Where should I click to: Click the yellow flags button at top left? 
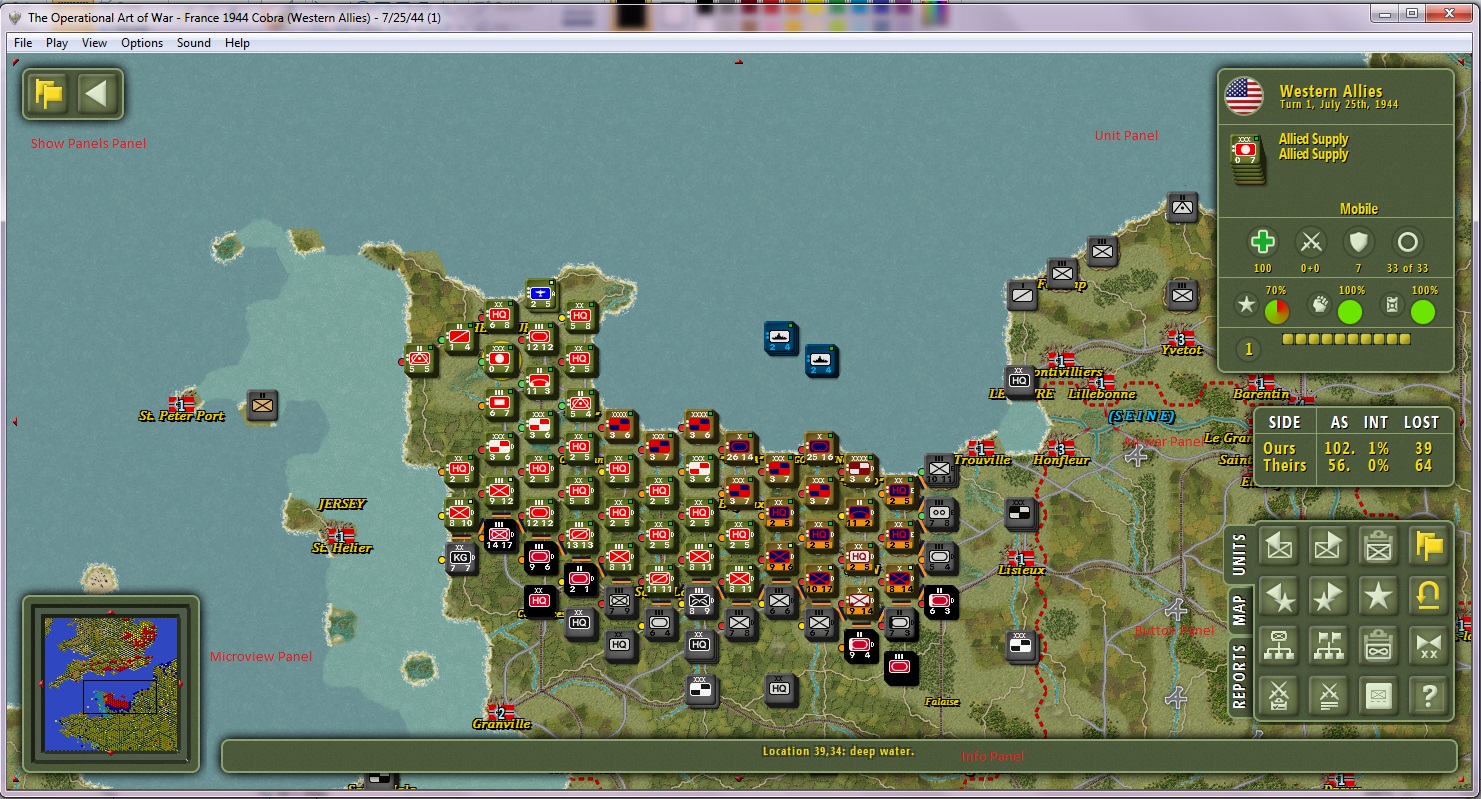pos(49,94)
